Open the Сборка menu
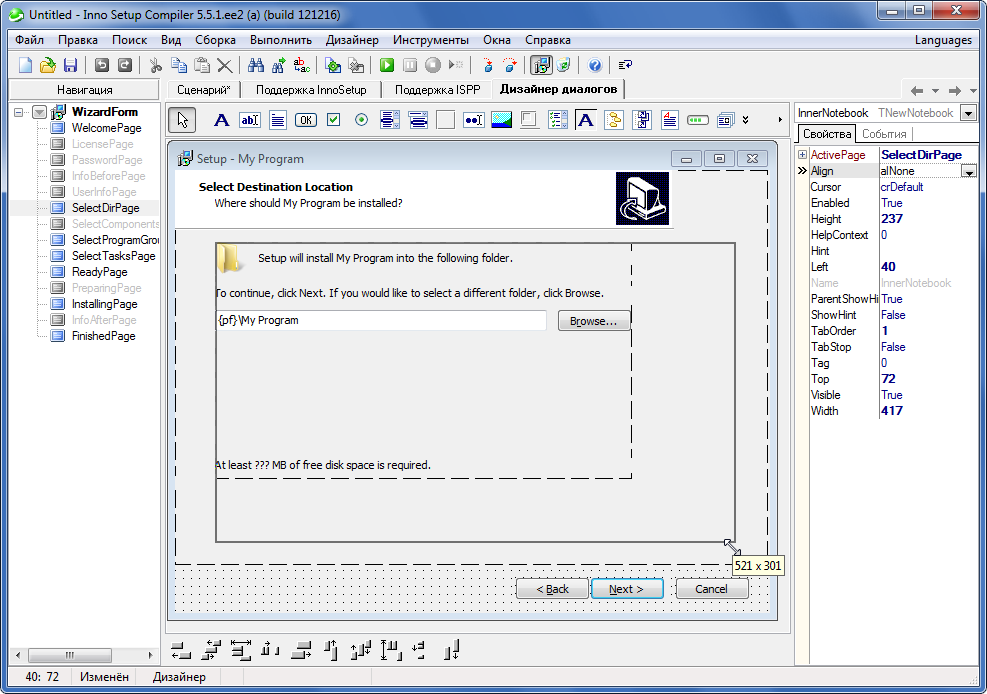 (216, 40)
